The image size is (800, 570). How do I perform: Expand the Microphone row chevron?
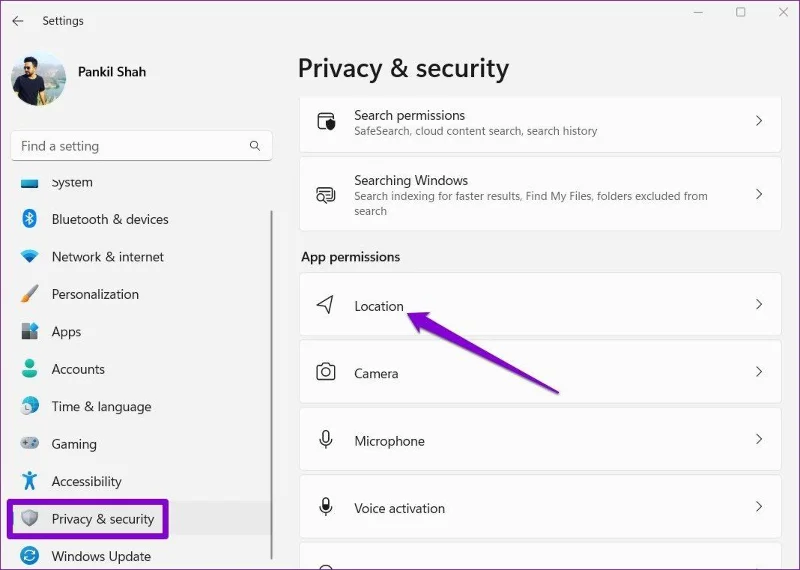[x=759, y=439]
